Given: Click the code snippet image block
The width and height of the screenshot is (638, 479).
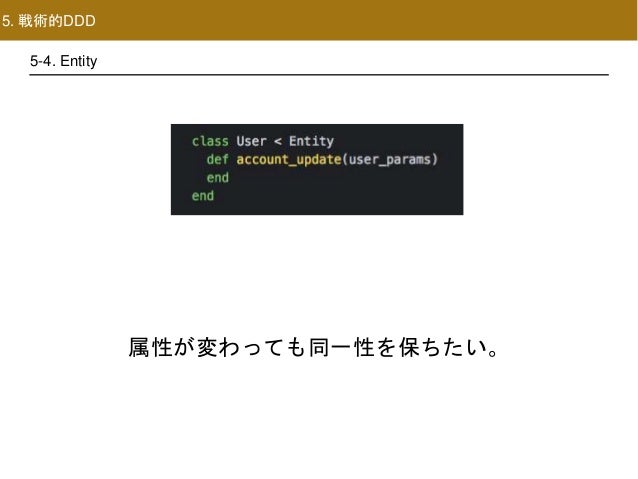Looking at the screenshot, I should pos(317,169).
